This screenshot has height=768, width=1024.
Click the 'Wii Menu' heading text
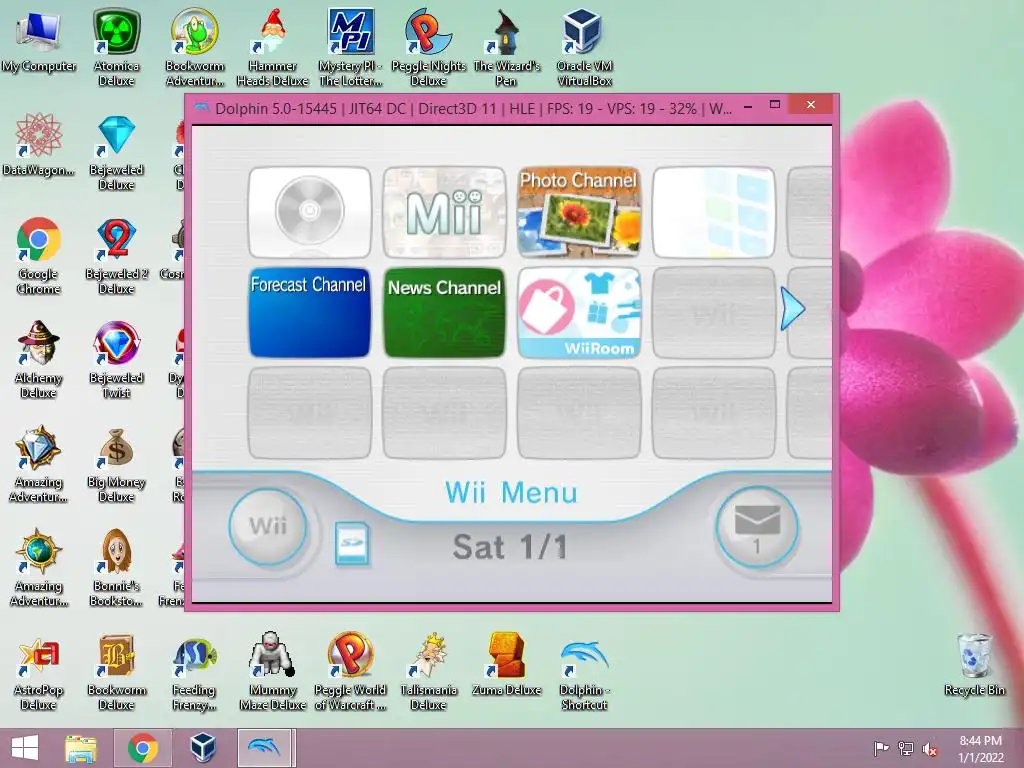511,492
